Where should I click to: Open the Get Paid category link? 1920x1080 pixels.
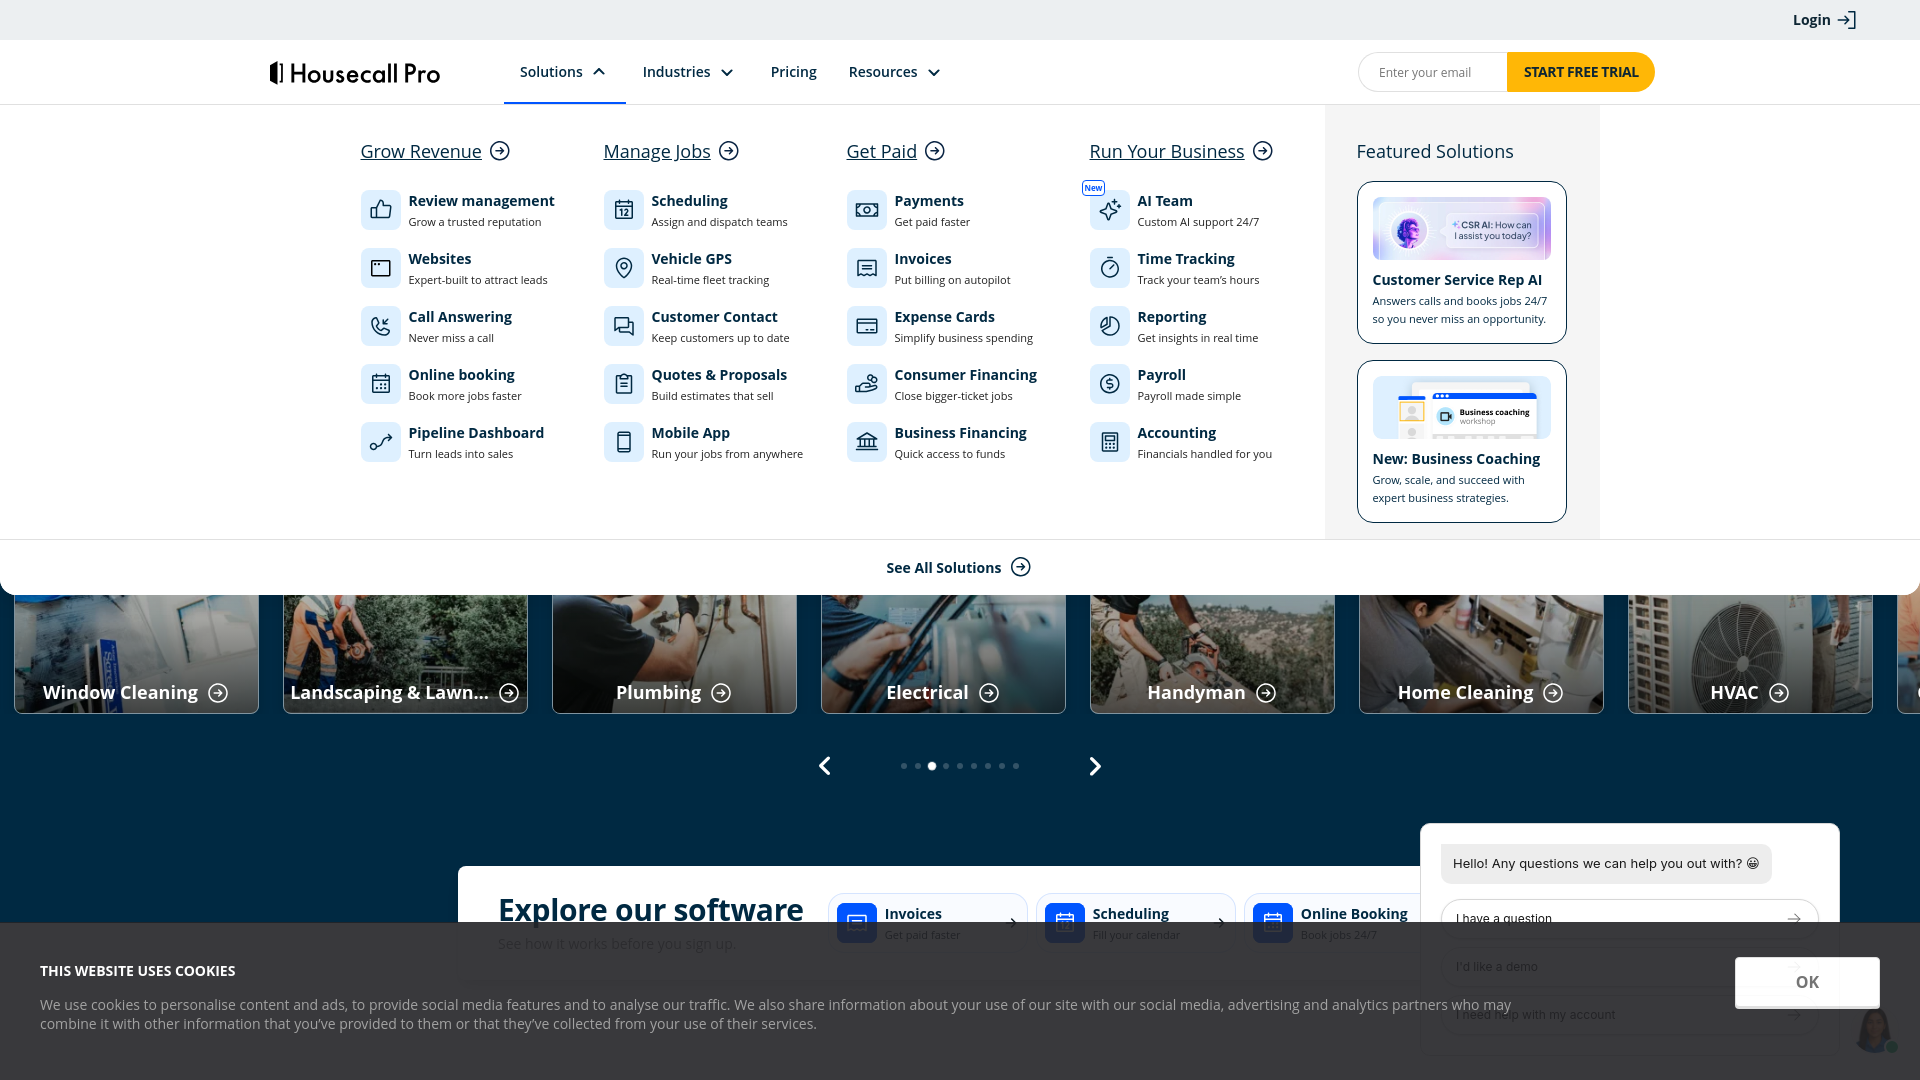coord(895,151)
